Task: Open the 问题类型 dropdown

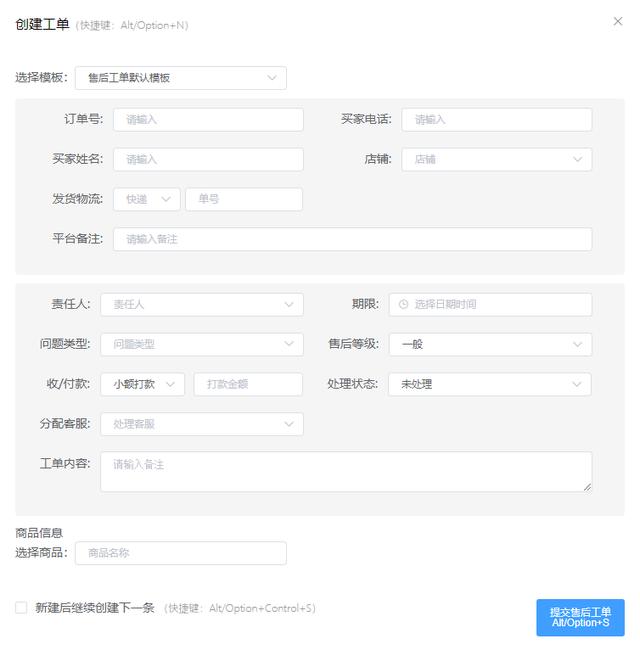Action: pyautogui.click(x=201, y=344)
